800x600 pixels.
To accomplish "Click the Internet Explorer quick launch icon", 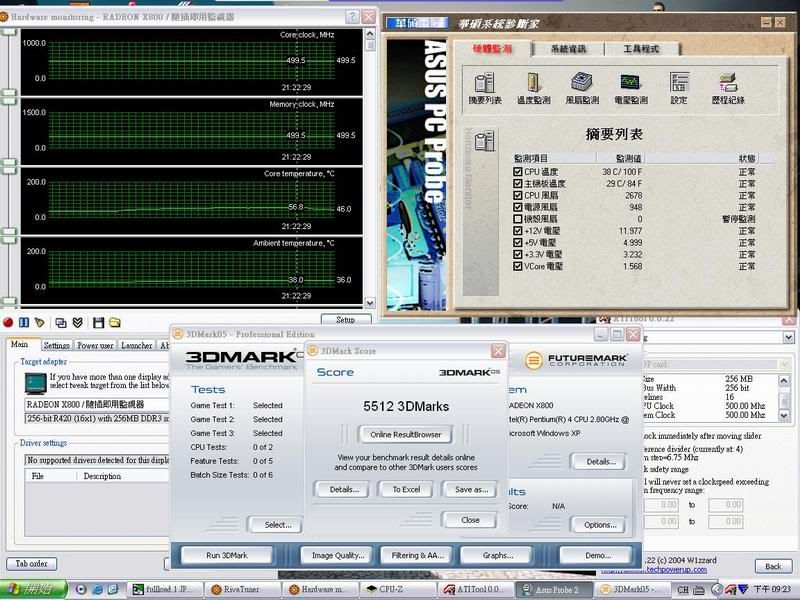I will pos(97,589).
